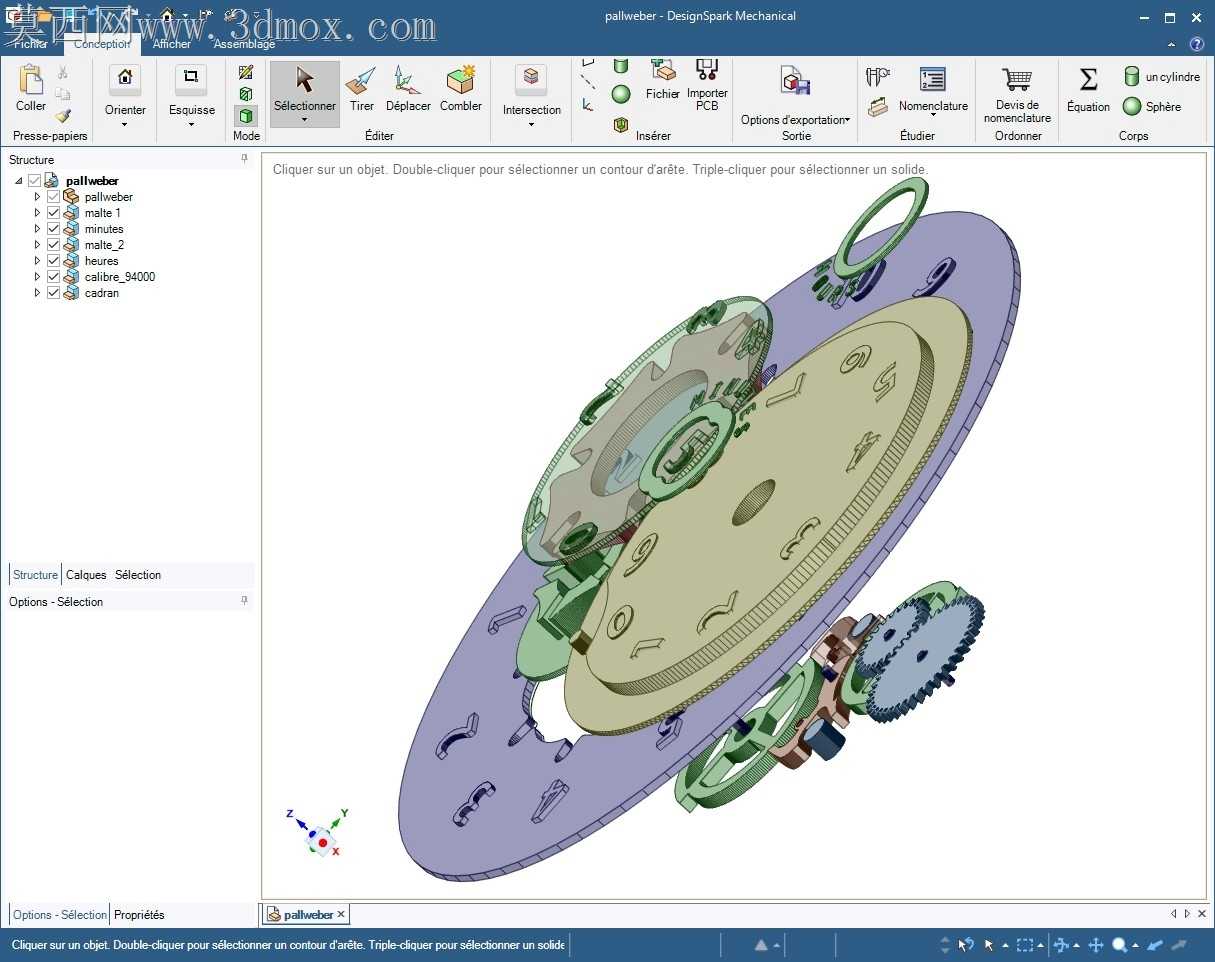The height and width of the screenshot is (962, 1215).
Task: Expand the minutes tree node
Action: pyautogui.click(x=38, y=229)
